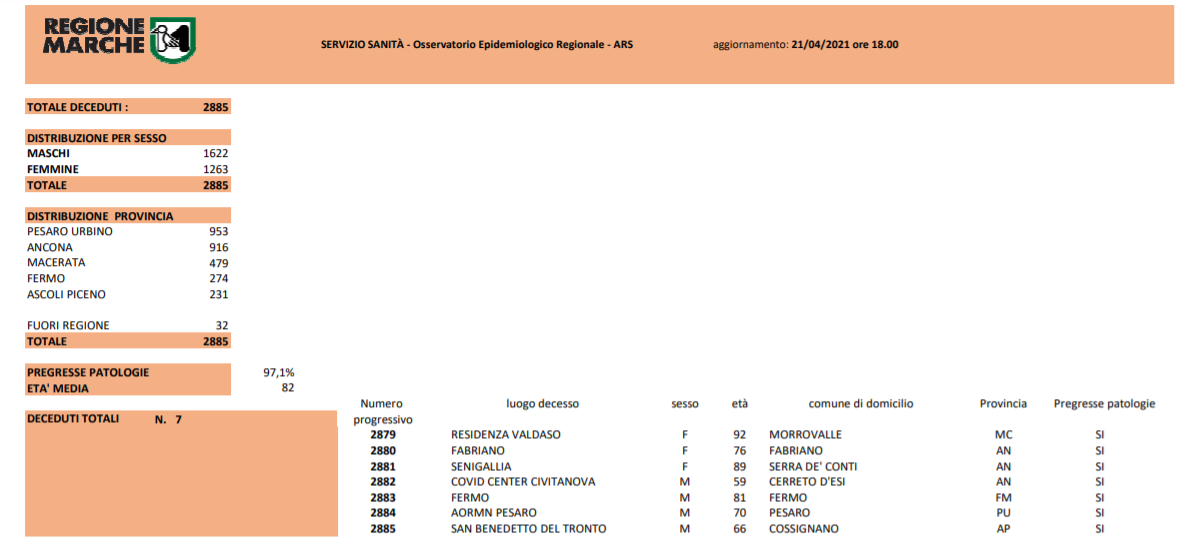
Task: Click province AP cell
Action: click(x=1003, y=528)
